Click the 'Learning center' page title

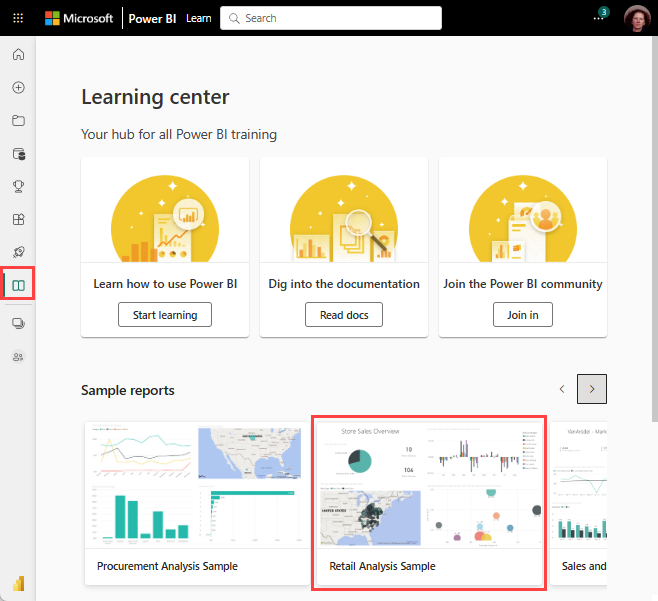coord(155,97)
